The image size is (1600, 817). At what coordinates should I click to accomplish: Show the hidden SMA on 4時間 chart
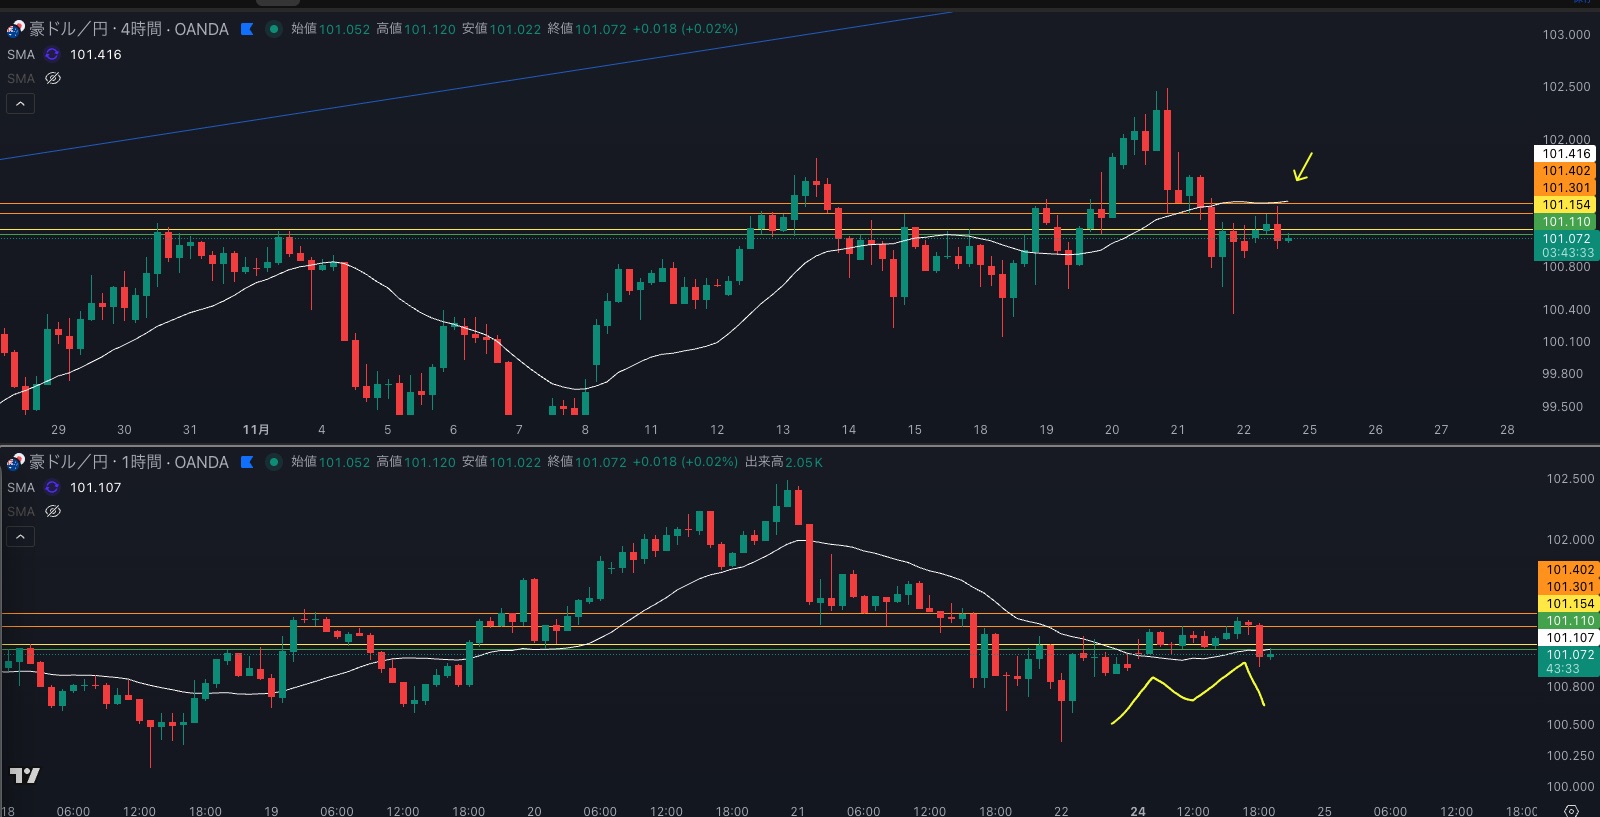point(53,78)
